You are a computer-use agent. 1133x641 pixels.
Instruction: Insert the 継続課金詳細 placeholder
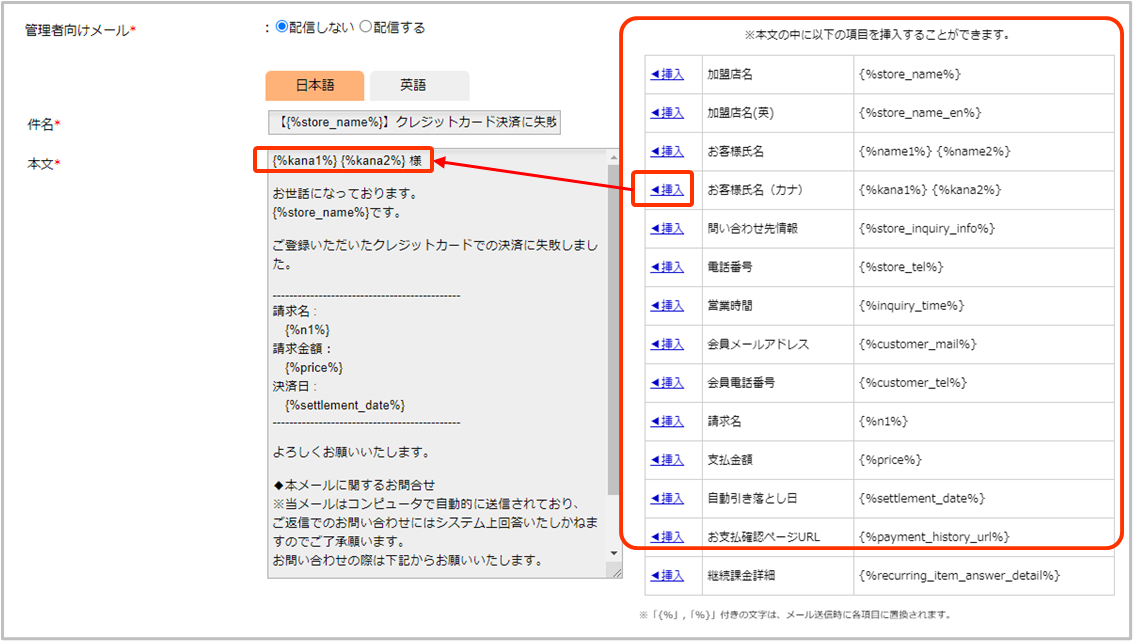point(667,575)
